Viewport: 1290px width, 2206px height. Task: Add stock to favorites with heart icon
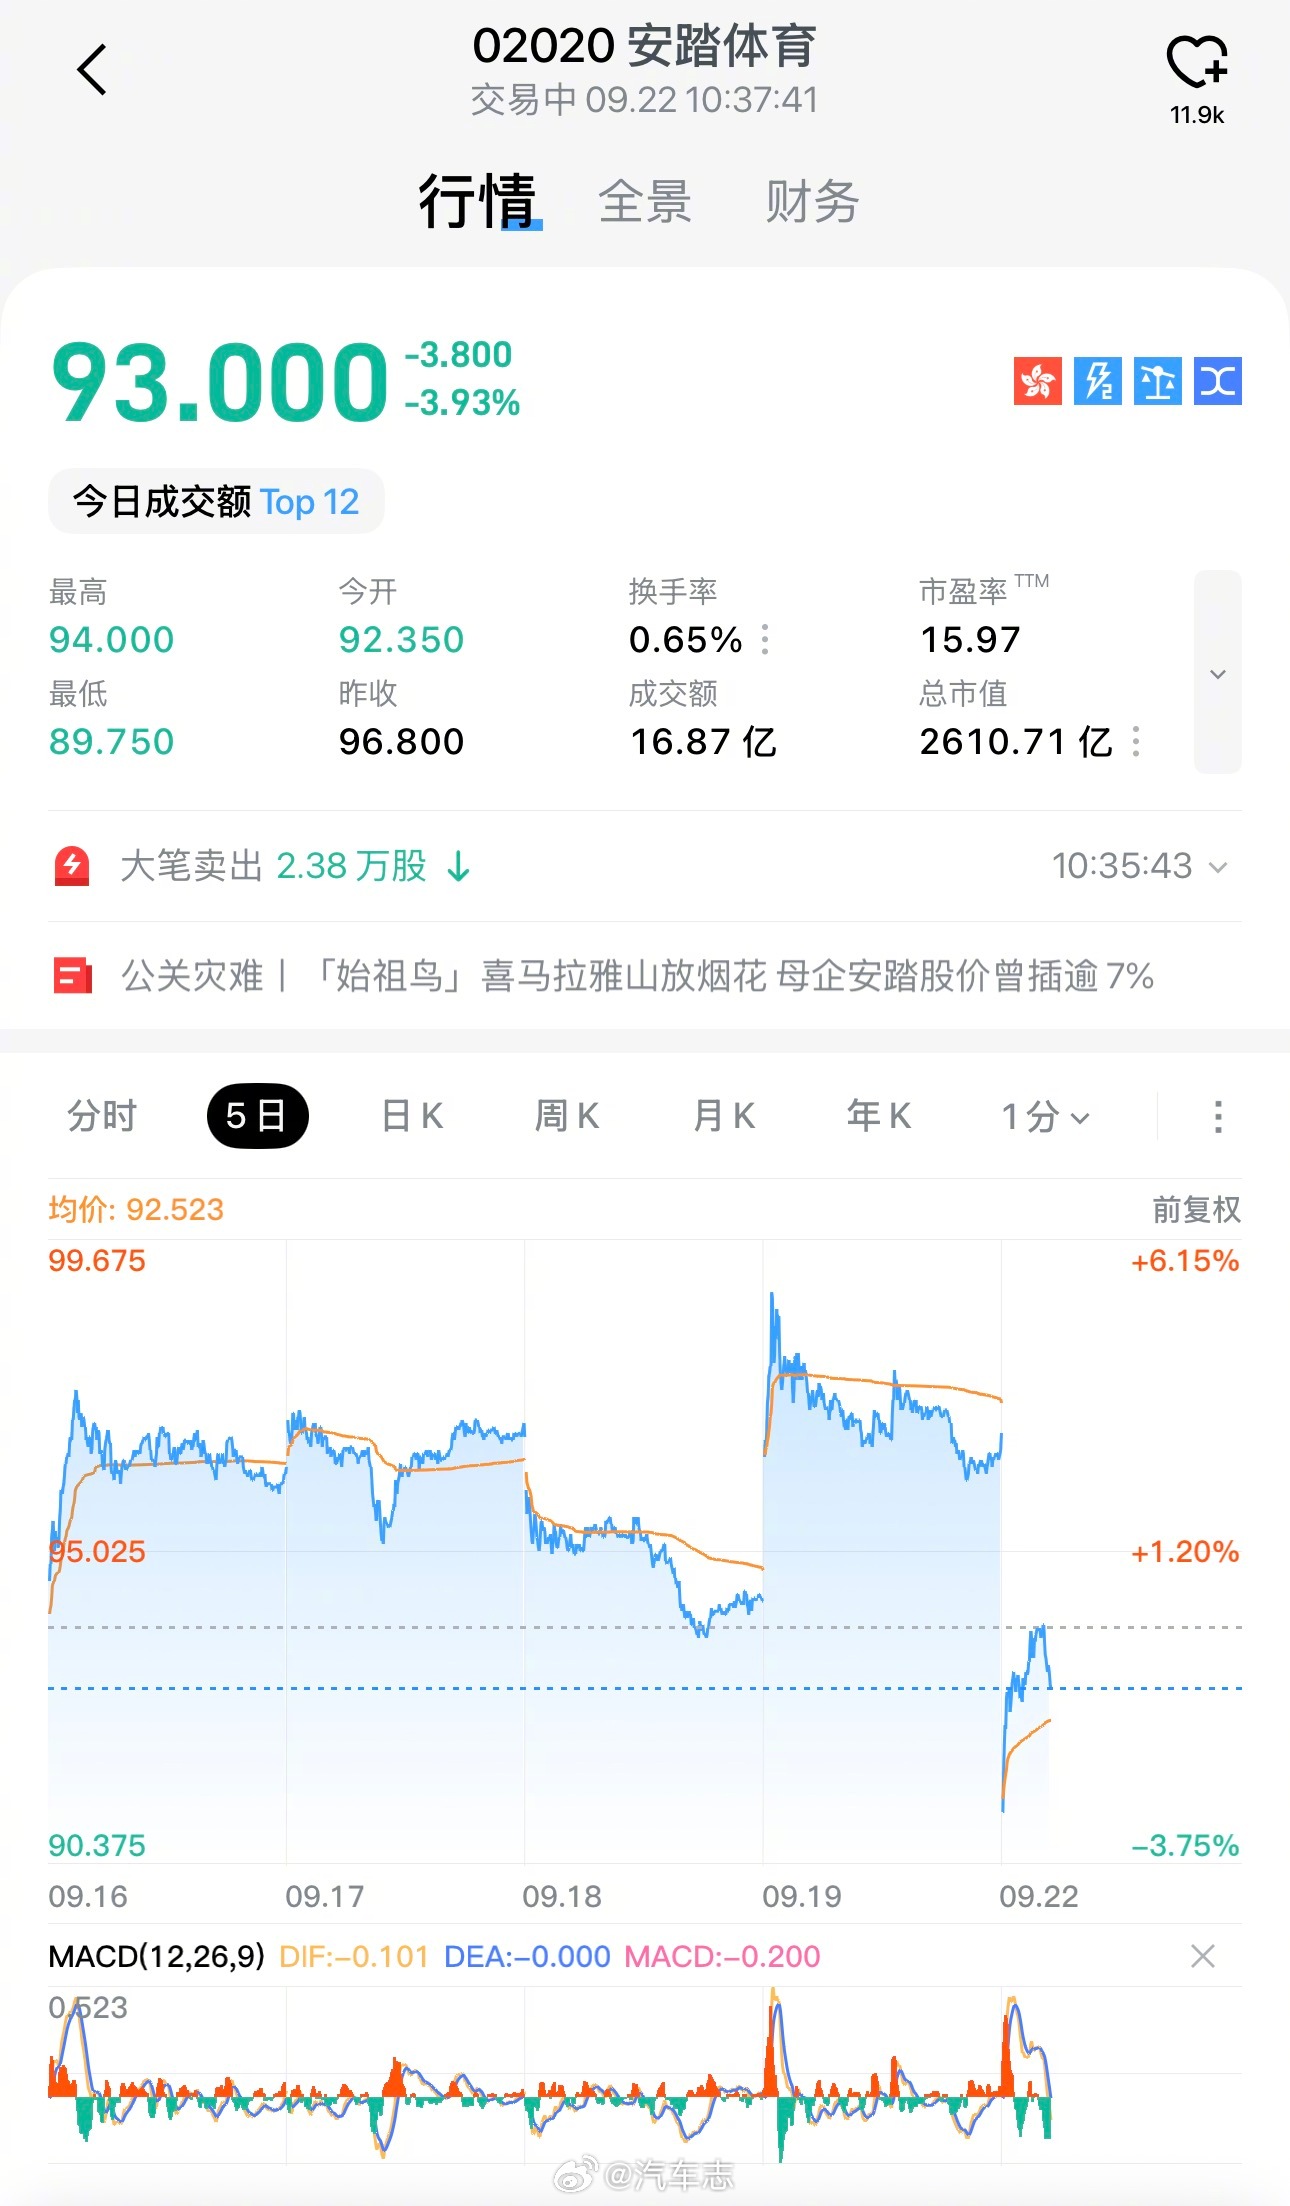tap(1197, 62)
